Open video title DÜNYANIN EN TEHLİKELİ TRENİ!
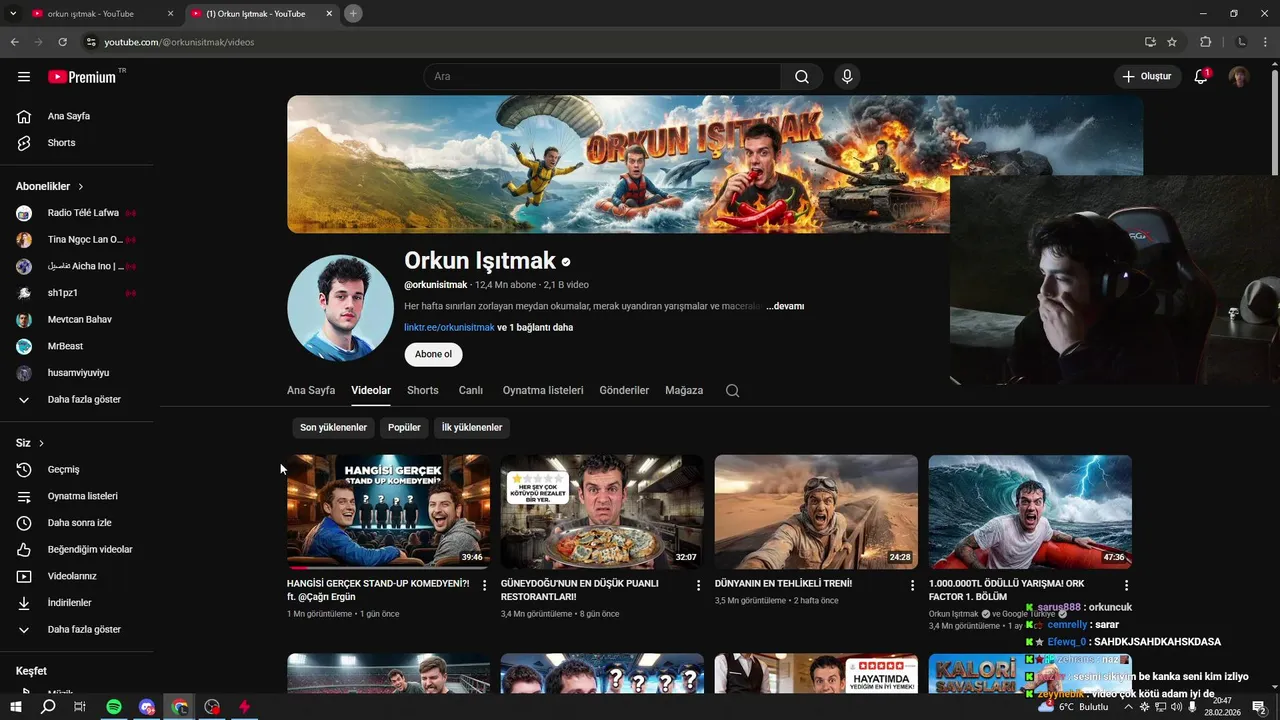1280x720 pixels. [x=783, y=584]
